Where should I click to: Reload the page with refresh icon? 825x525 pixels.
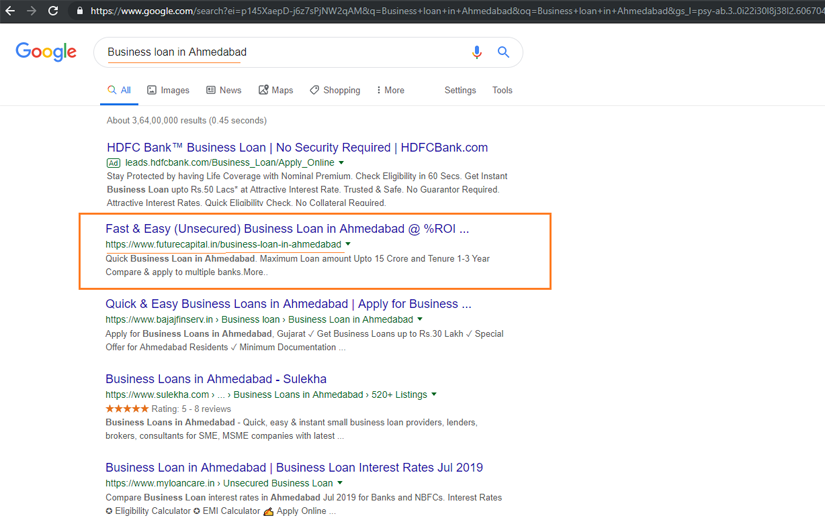pyautogui.click(x=53, y=10)
